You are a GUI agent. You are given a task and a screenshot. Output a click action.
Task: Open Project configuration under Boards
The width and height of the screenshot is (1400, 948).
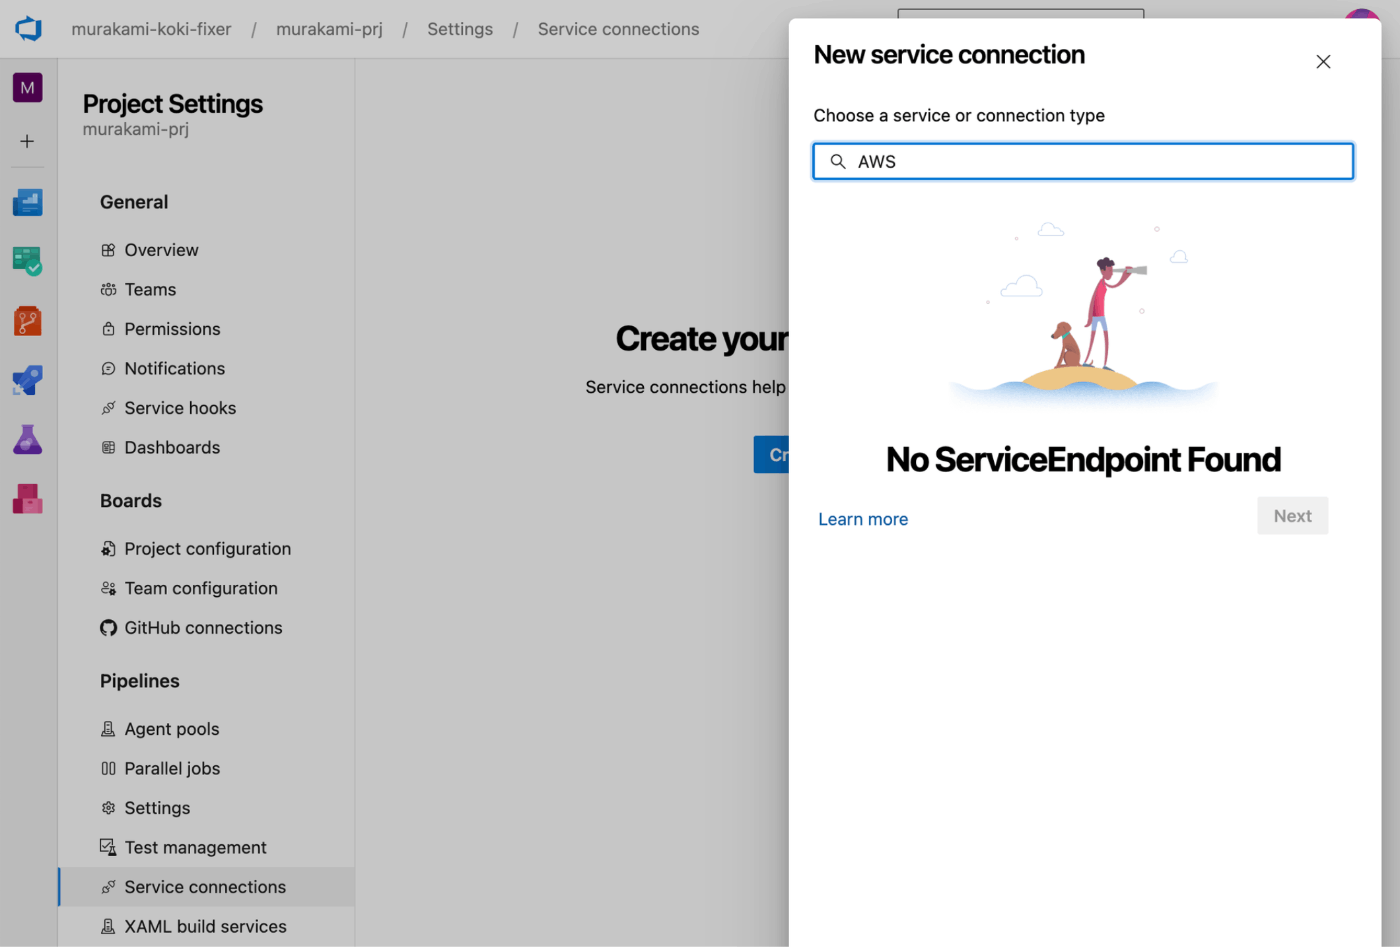(206, 549)
